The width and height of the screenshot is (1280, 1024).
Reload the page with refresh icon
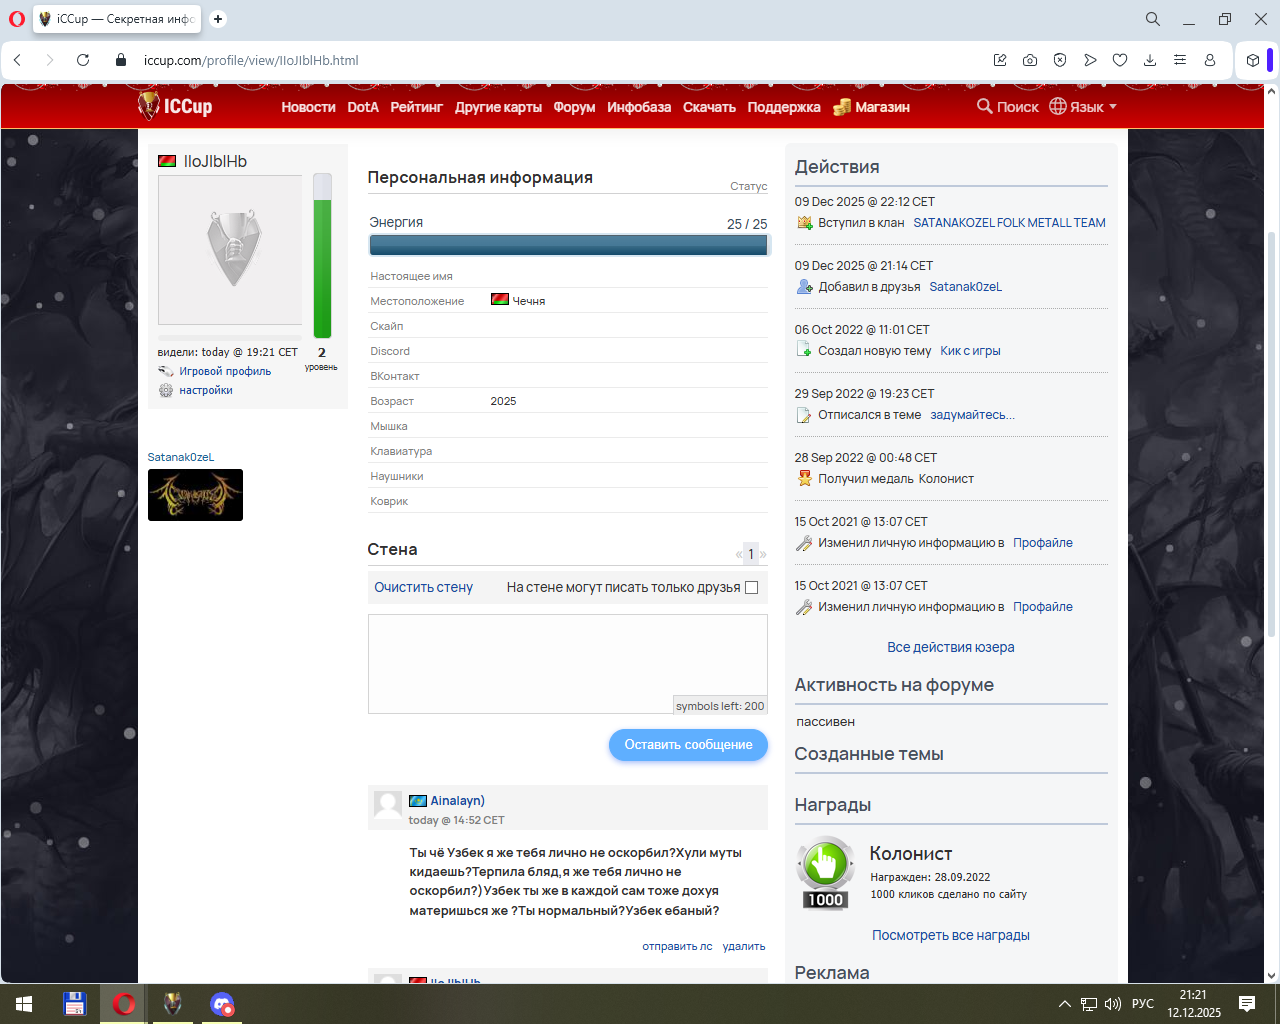click(x=83, y=60)
